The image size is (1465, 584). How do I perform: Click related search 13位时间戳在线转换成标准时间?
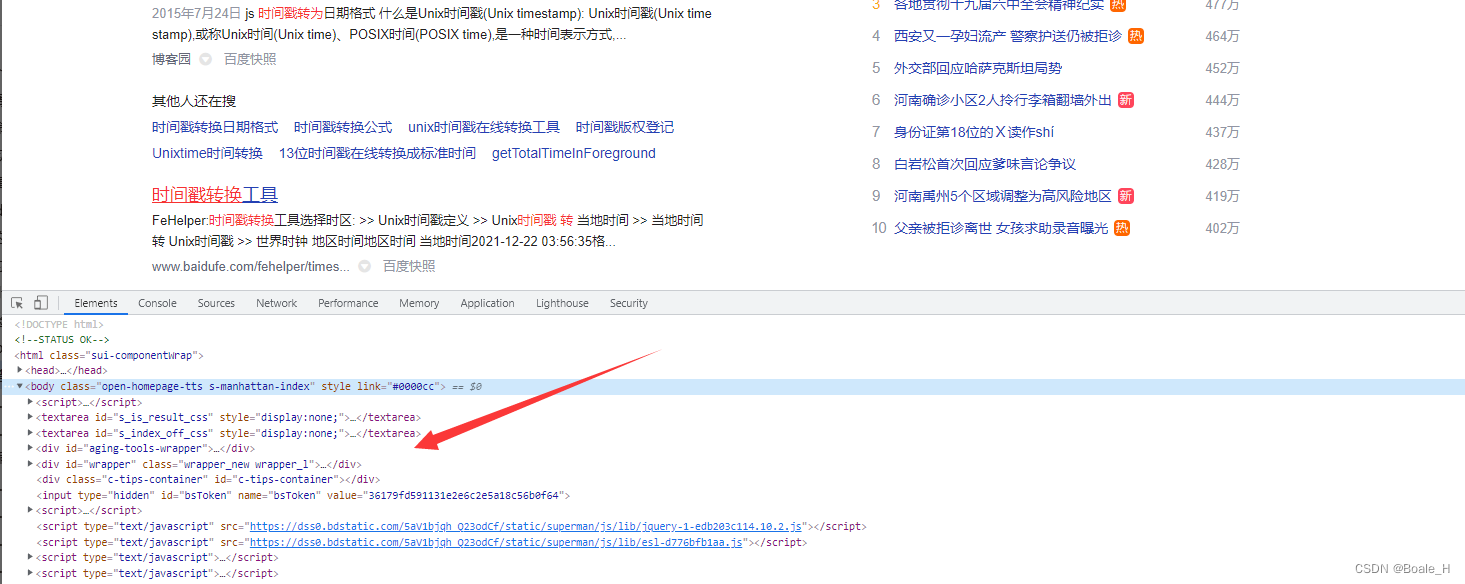(x=377, y=153)
